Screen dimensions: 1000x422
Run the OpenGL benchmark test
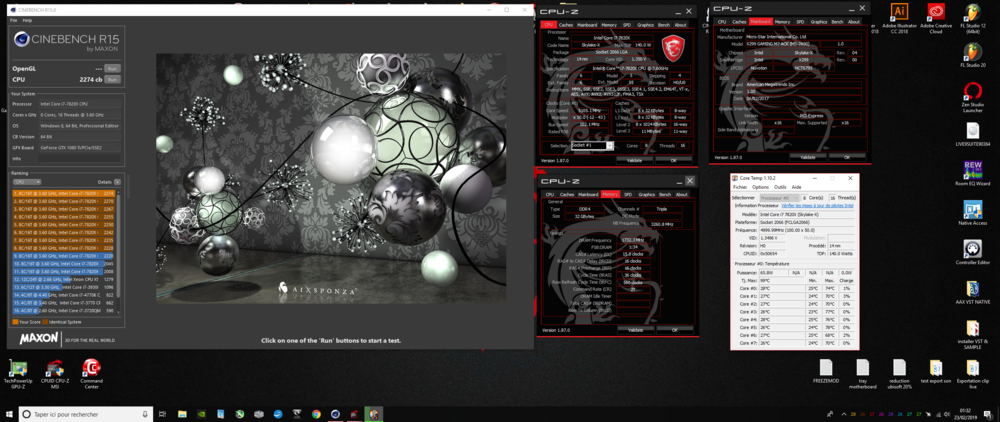pos(112,68)
